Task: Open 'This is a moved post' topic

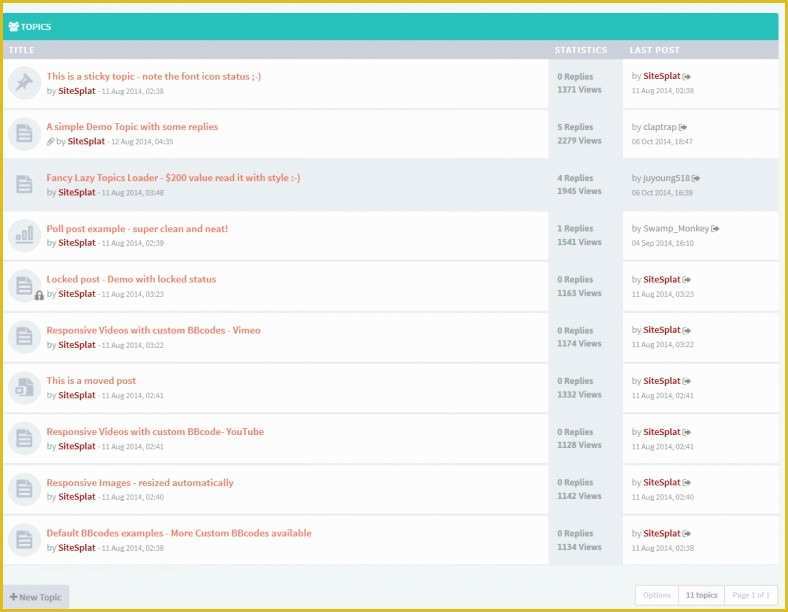Action: pyautogui.click(x=91, y=381)
